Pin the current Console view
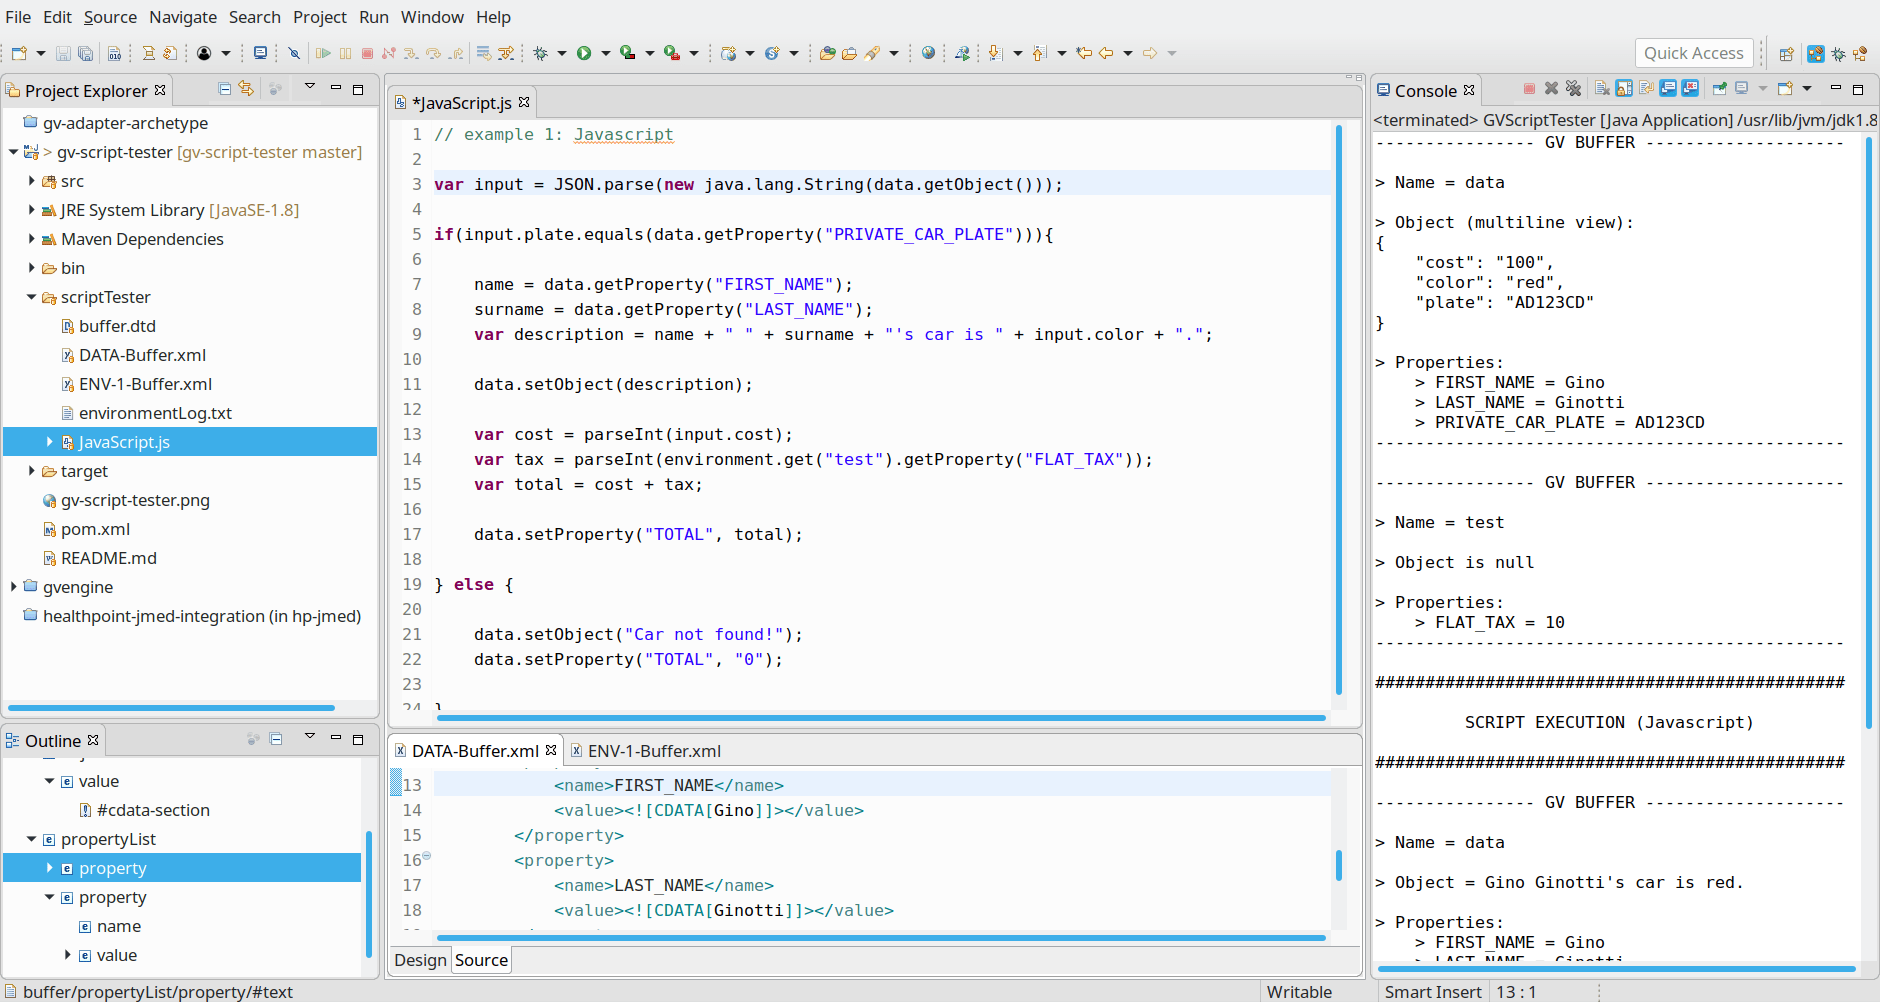The image size is (1880, 1002). (1720, 89)
